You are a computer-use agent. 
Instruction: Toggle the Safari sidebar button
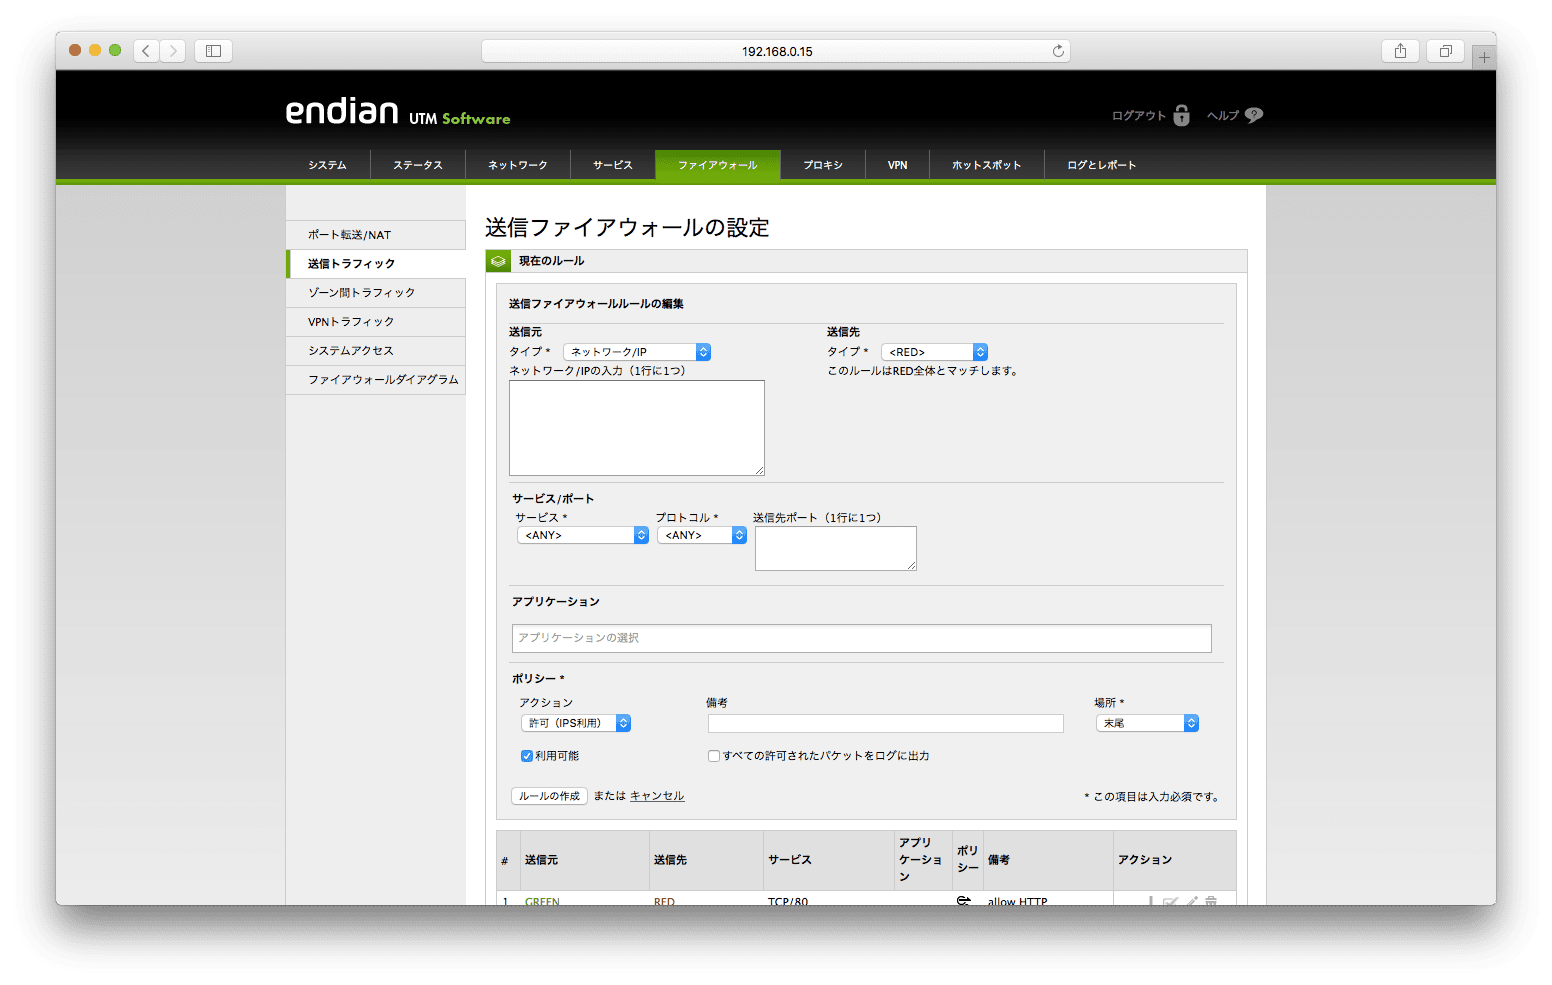213,51
